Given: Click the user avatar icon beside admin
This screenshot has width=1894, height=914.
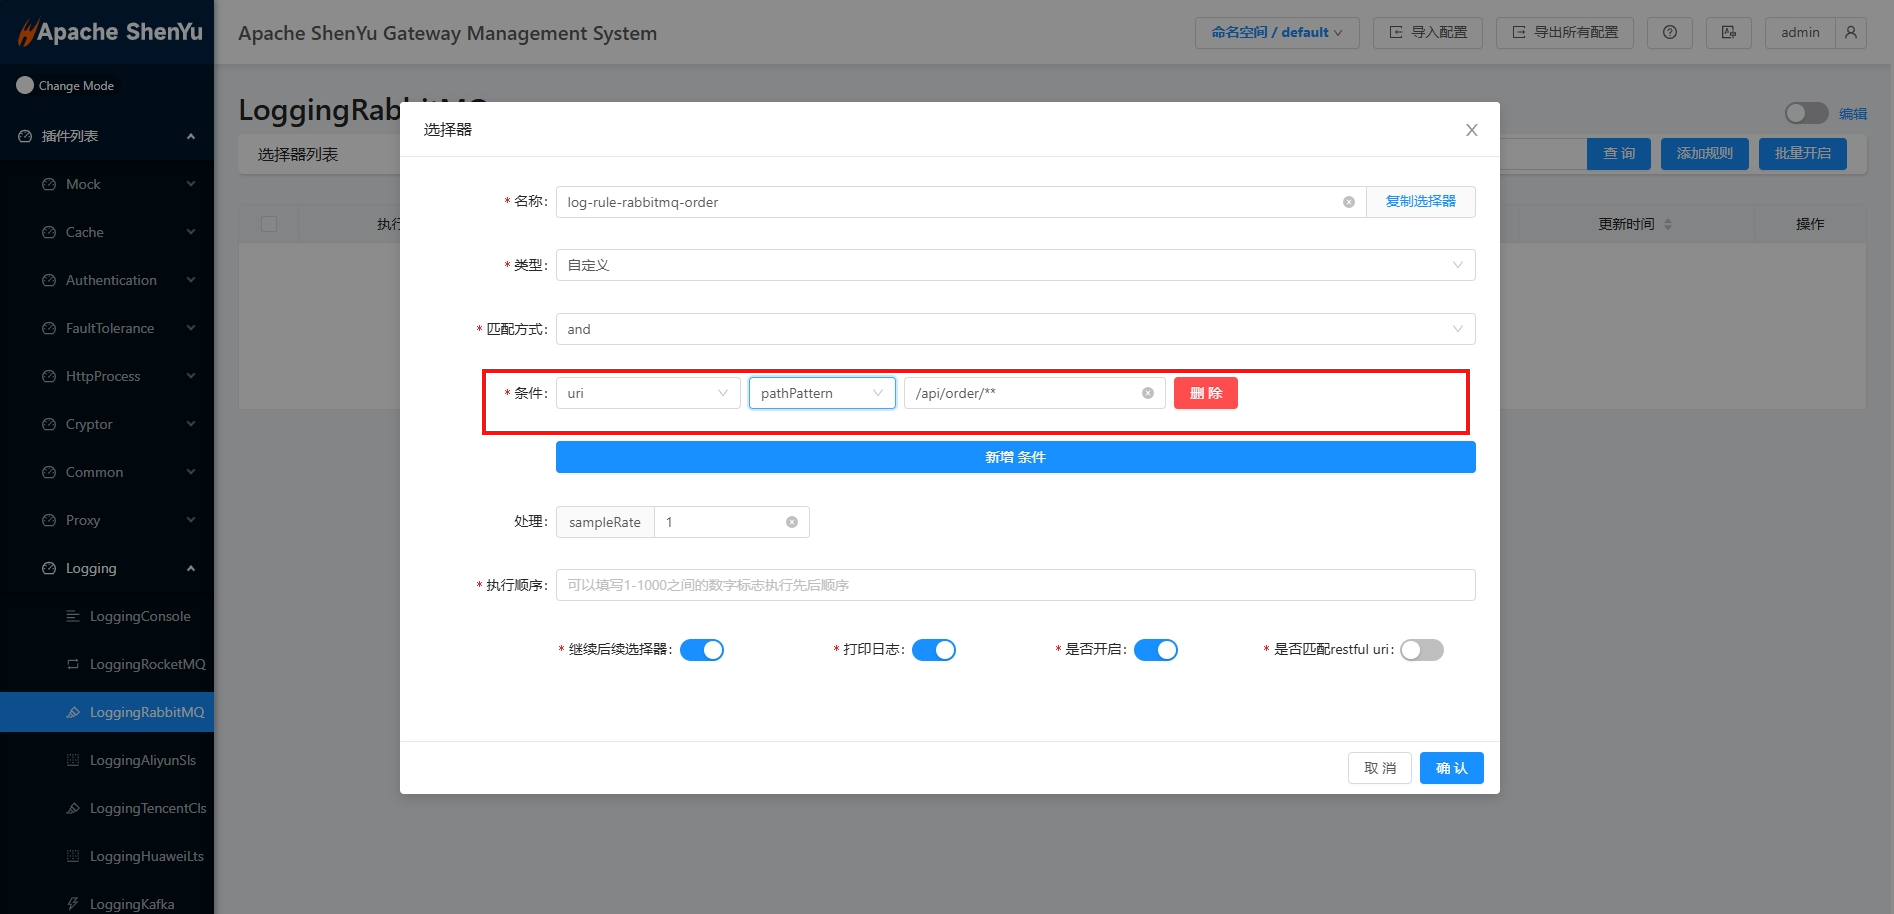Looking at the screenshot, I should click(1851, 33).
